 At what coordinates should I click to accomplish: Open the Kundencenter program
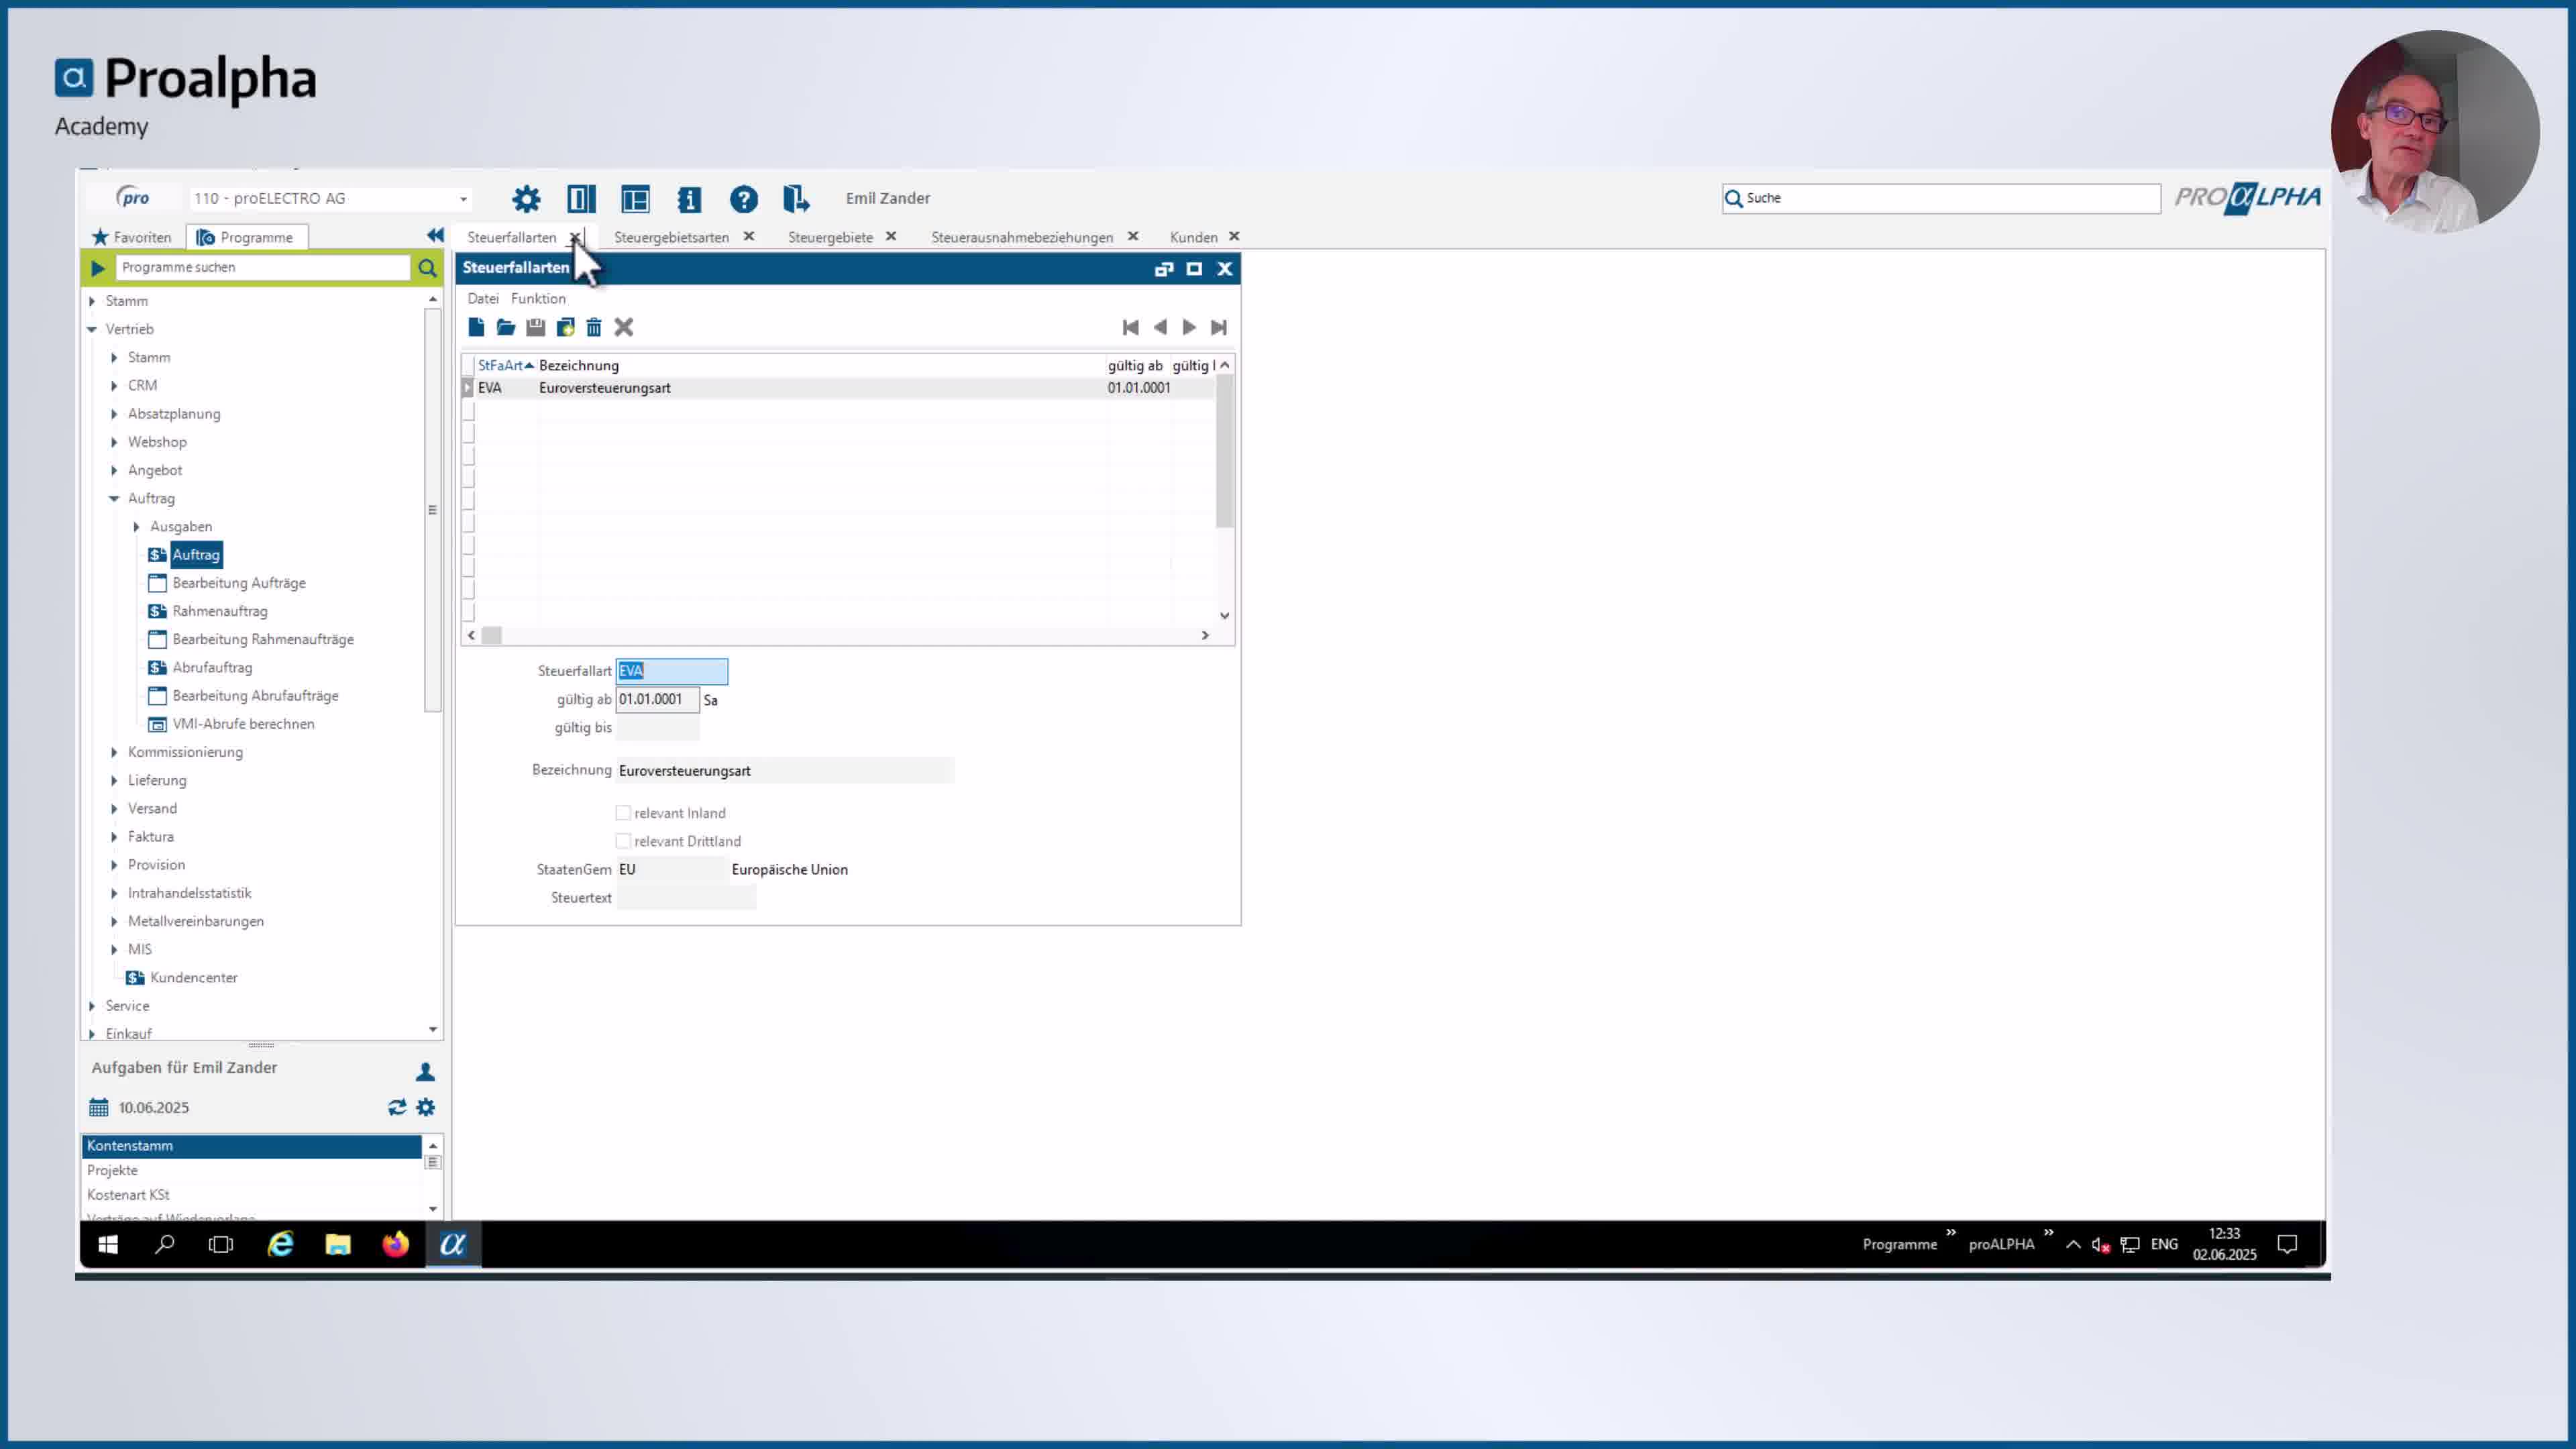(x=194, y=977)
